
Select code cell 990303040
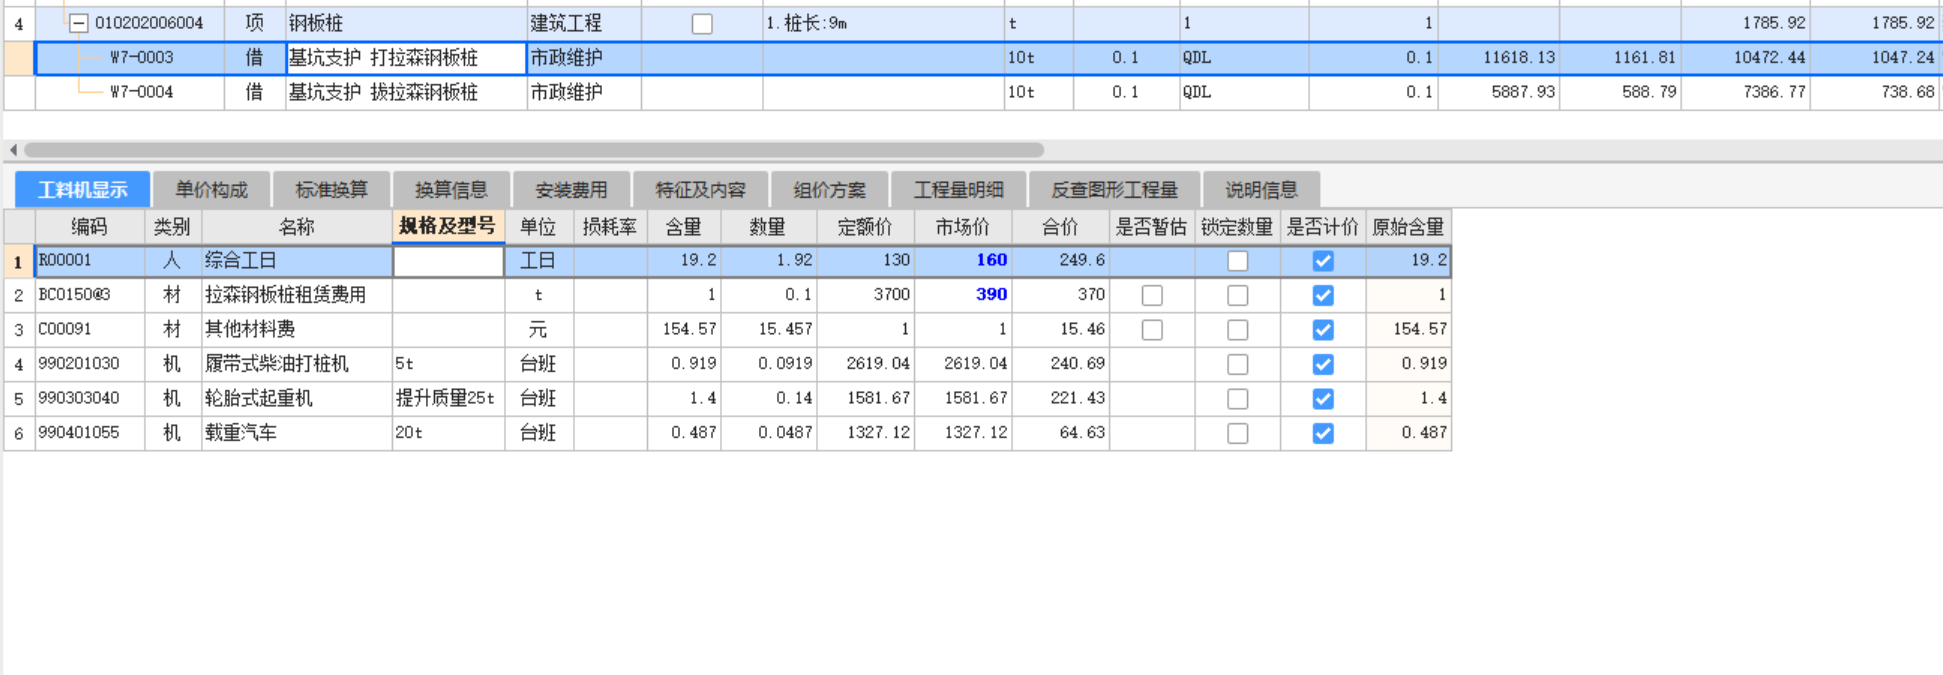click(90, 398)
